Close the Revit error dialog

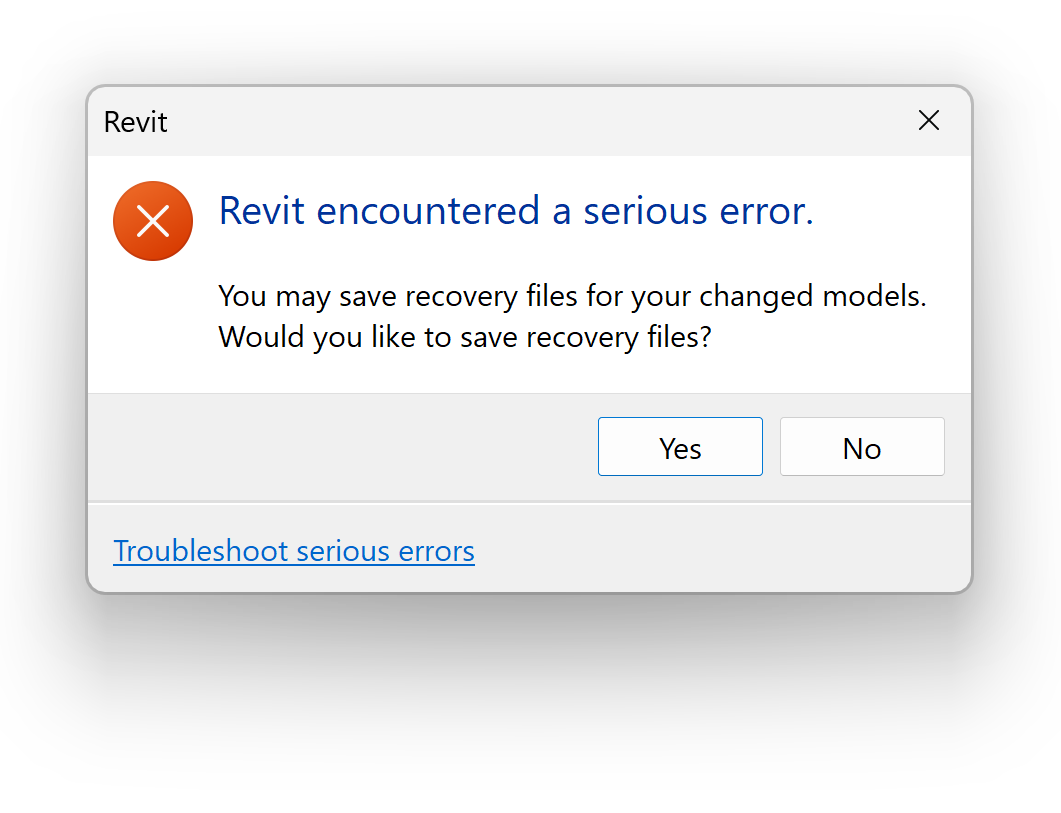coord(929,121)
